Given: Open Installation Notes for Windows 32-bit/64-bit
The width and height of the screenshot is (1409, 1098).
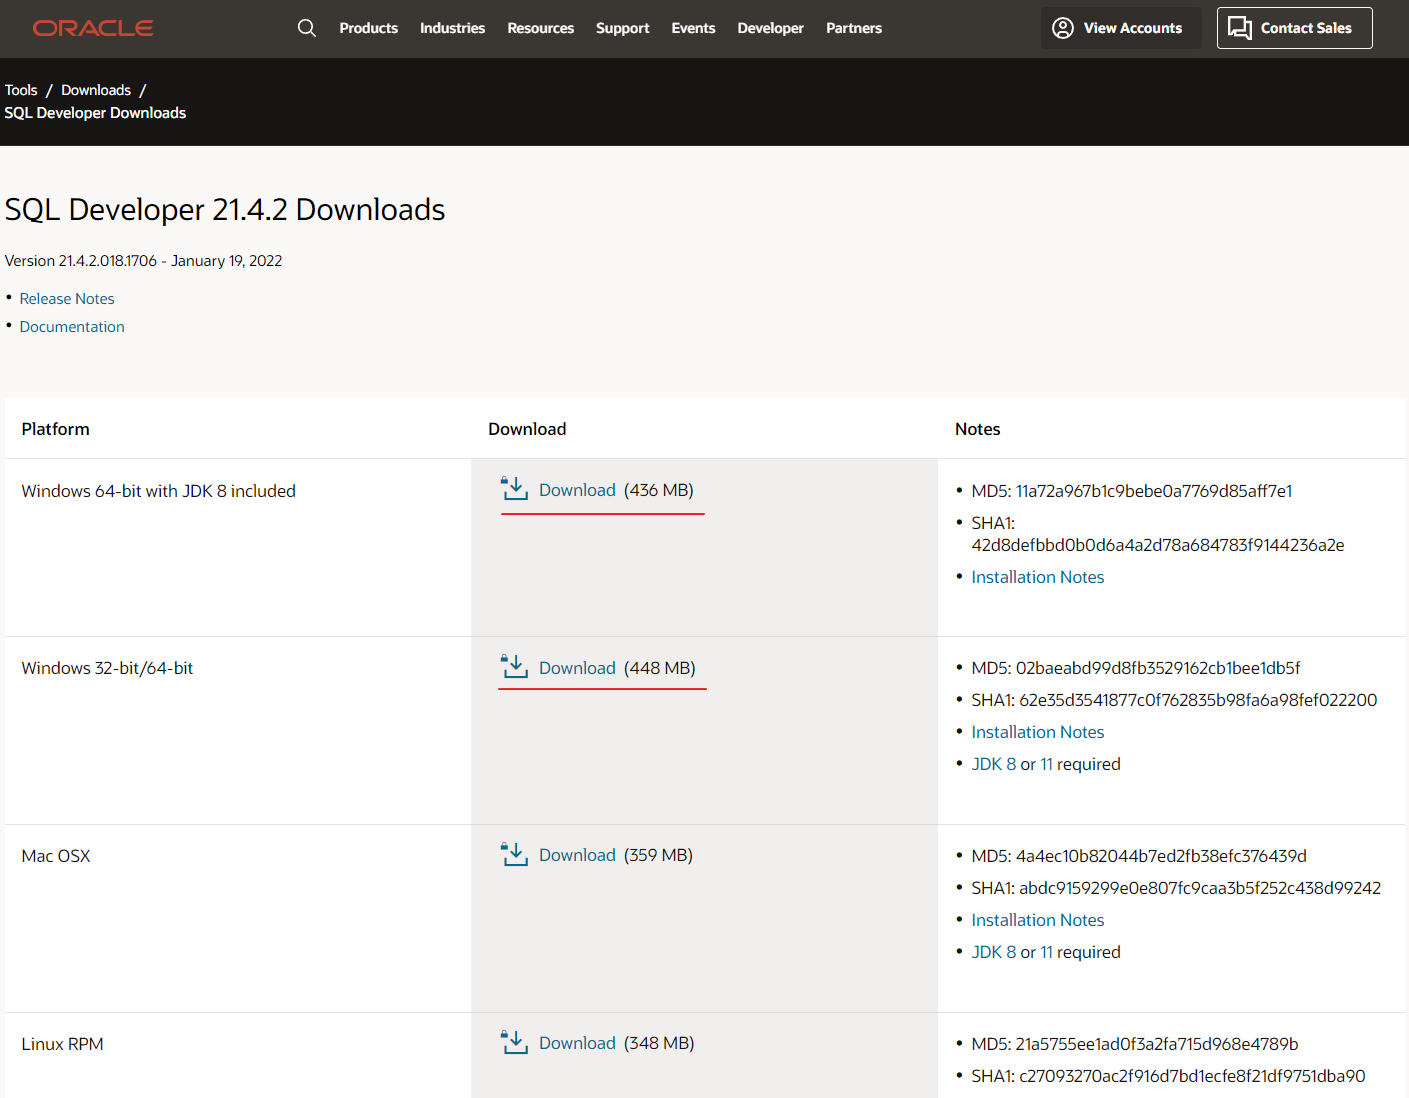Looking at the screenshot, I should [x=1038, y=732].
